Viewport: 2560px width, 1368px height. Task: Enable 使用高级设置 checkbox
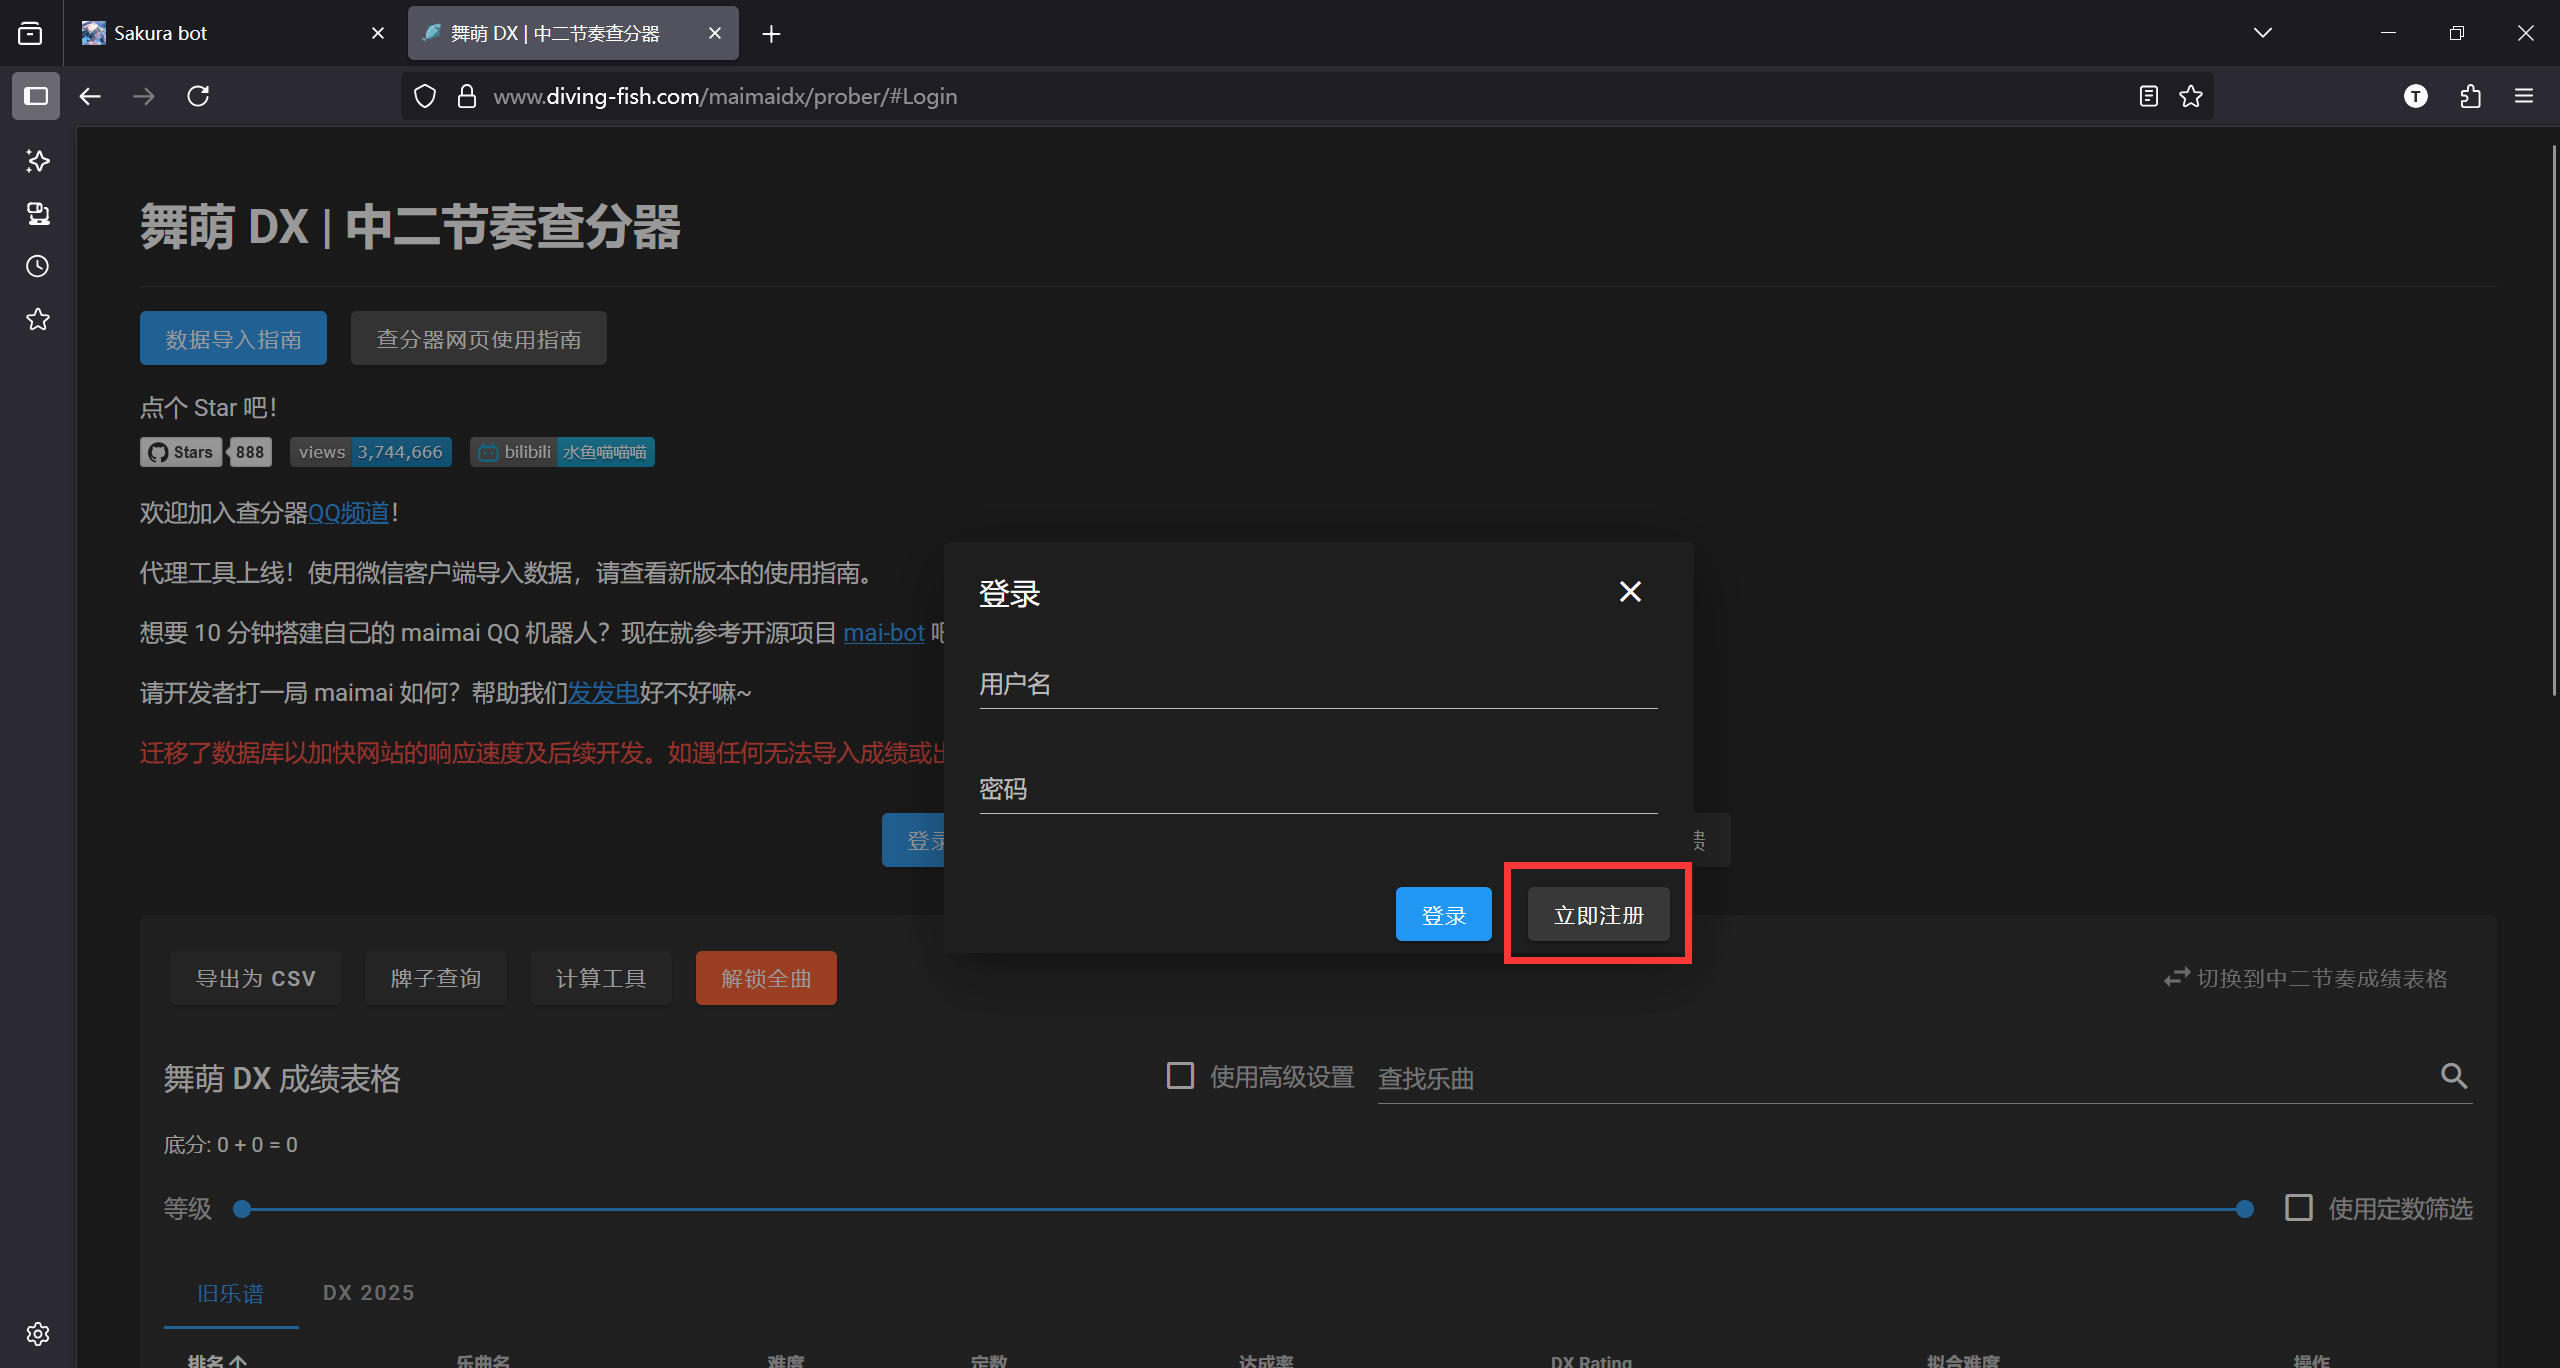(x=1180, y=1076)
